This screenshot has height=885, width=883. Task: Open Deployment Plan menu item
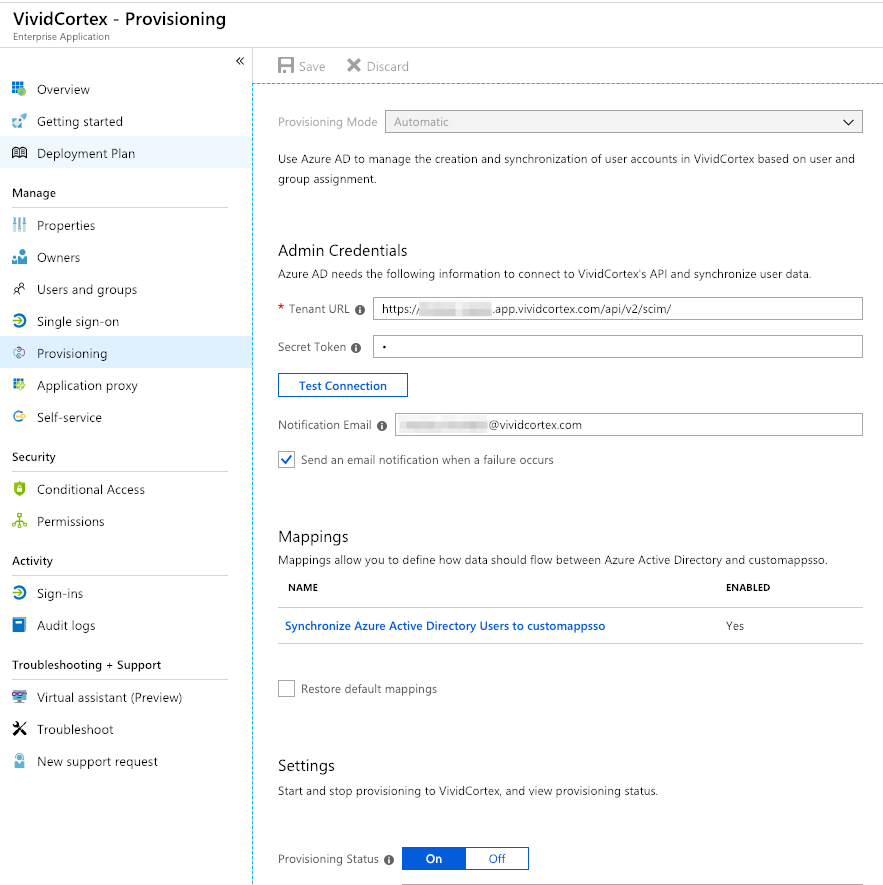pos(86,154)
